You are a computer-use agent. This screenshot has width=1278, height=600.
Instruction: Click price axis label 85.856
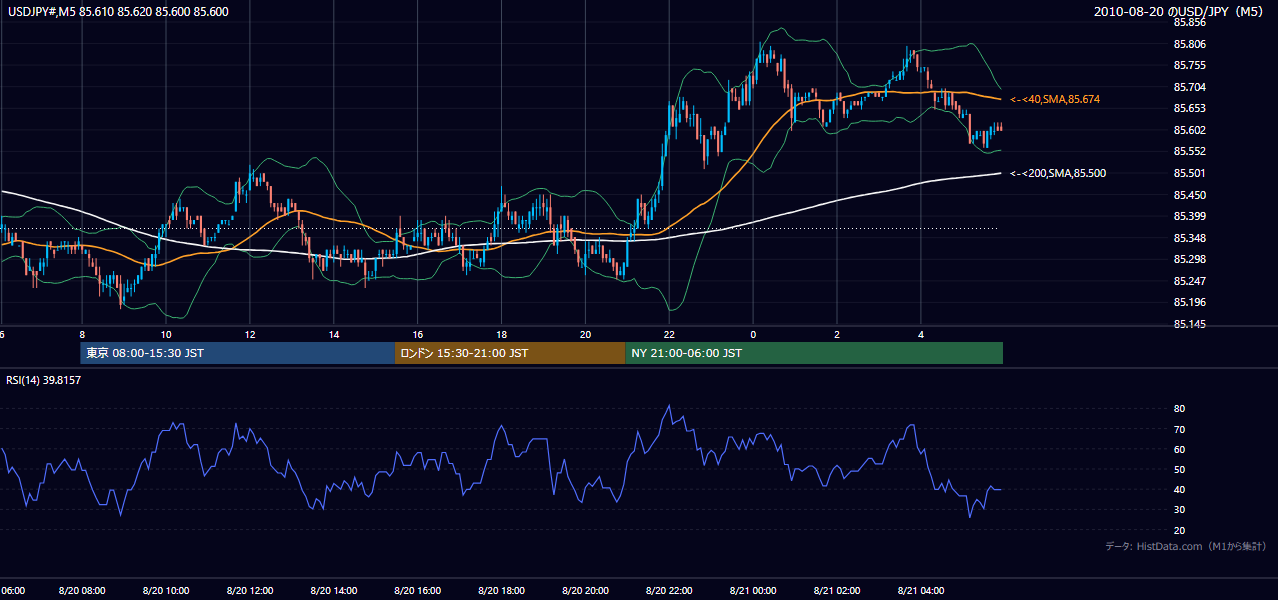(1190, 22)
